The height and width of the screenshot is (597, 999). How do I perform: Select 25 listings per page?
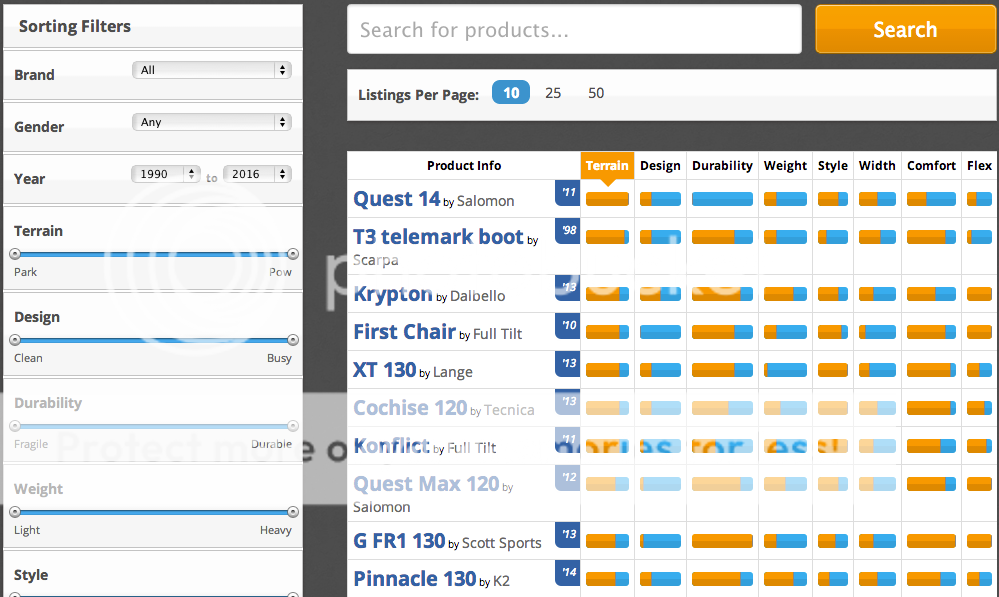[x=553, y=93]
